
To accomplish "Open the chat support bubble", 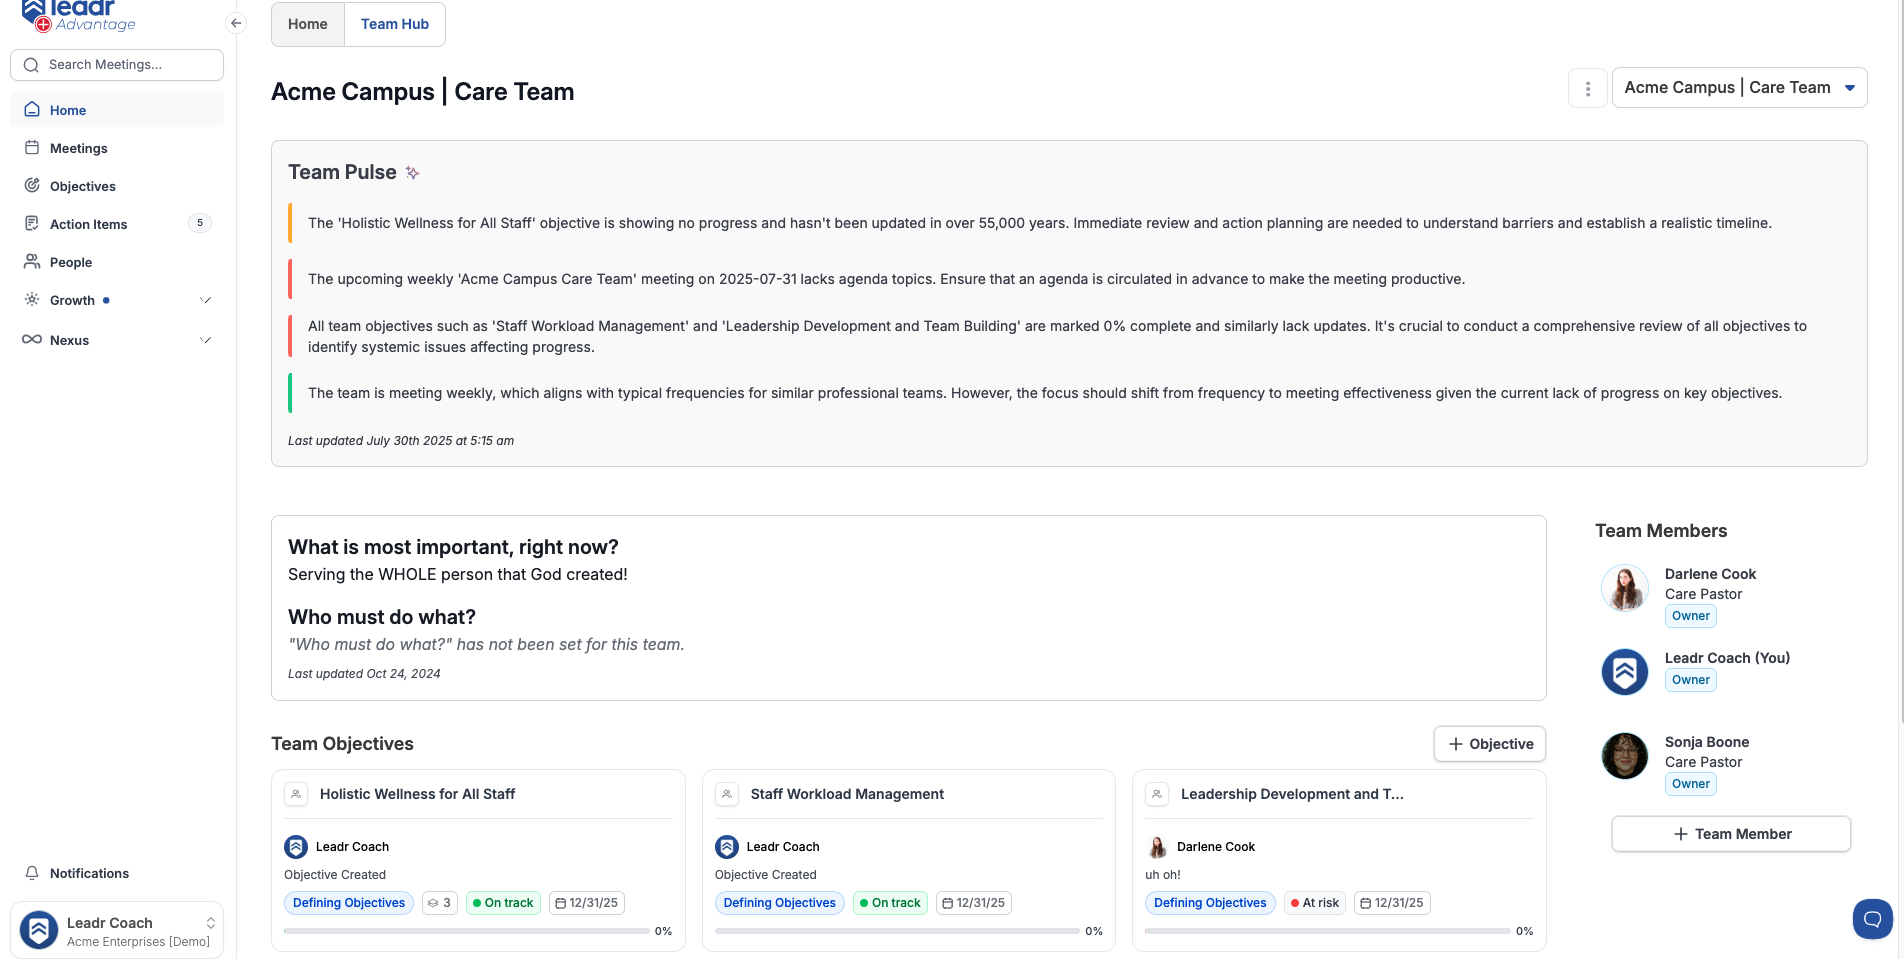I will point(1873,919).
